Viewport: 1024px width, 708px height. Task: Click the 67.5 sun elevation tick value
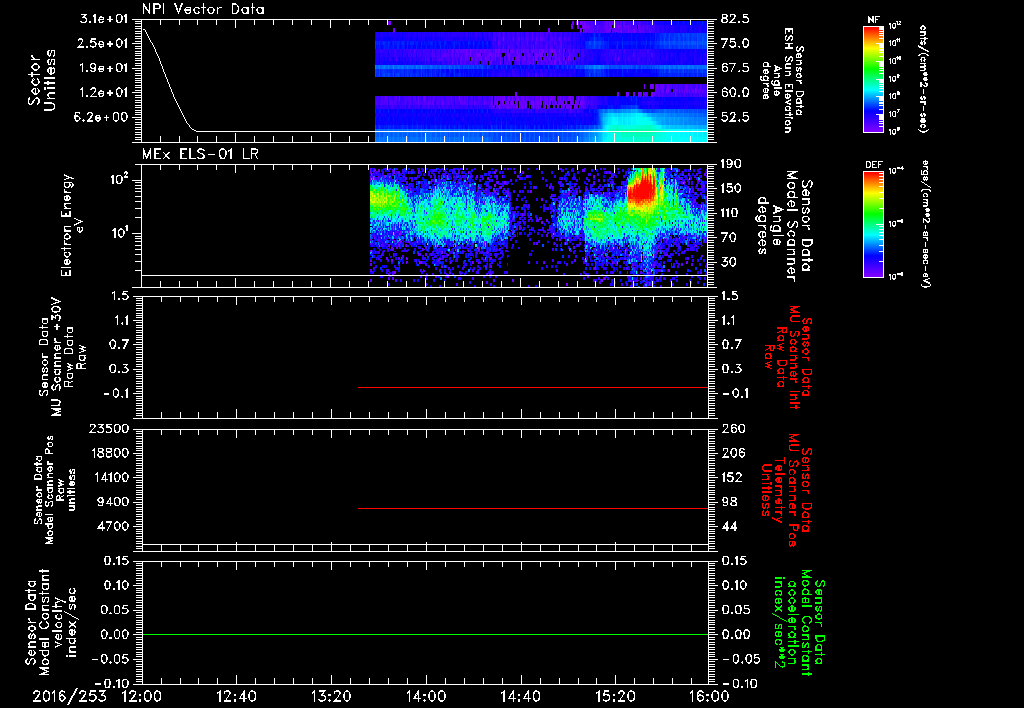735,68
